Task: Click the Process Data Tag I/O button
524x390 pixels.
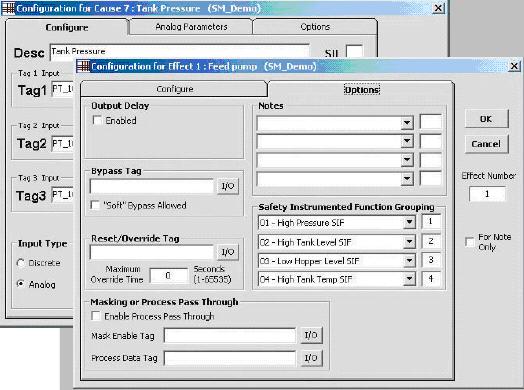Action: (311, 358)
